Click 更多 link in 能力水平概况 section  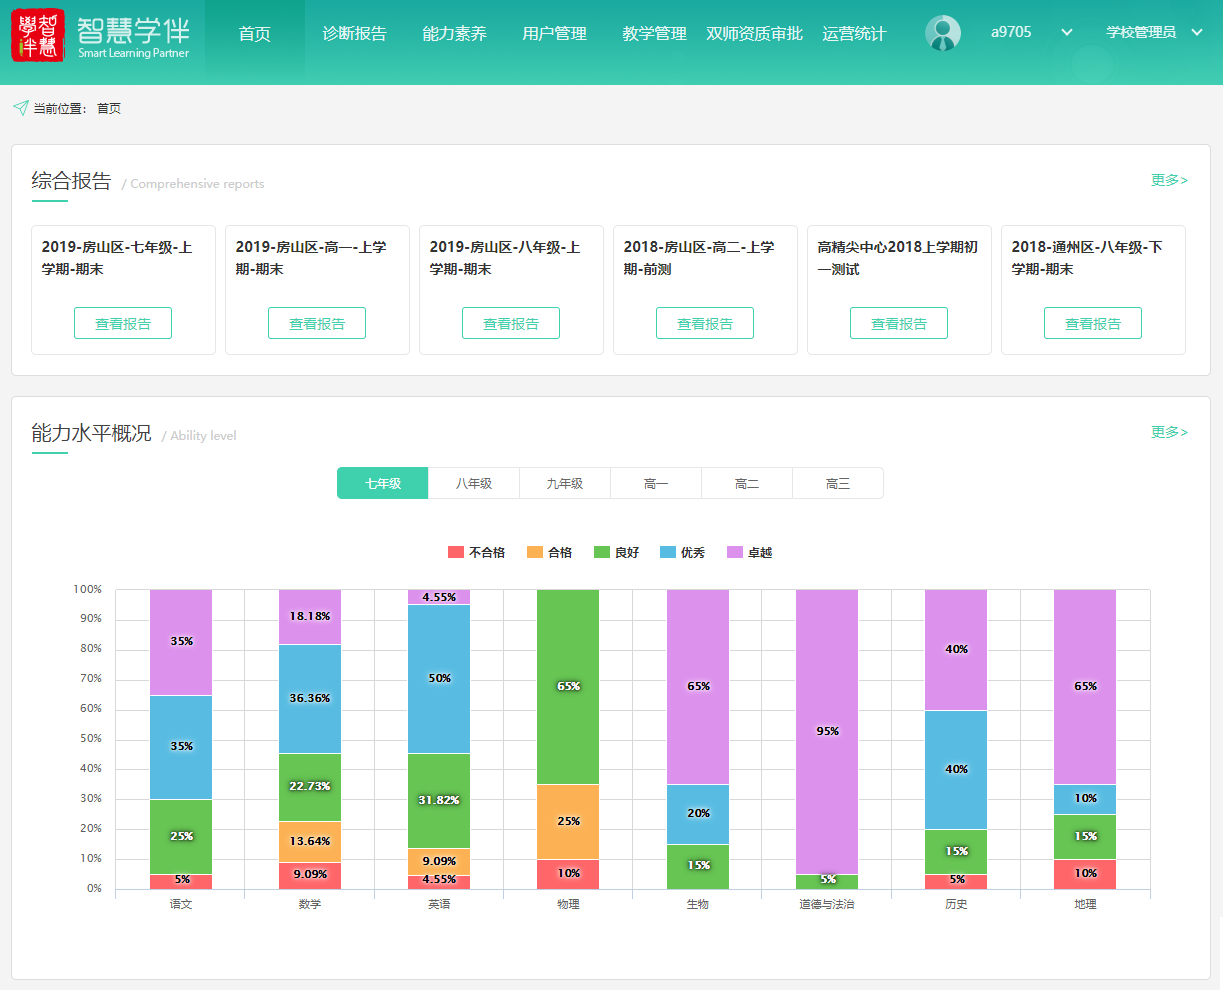pos(1168,432)
